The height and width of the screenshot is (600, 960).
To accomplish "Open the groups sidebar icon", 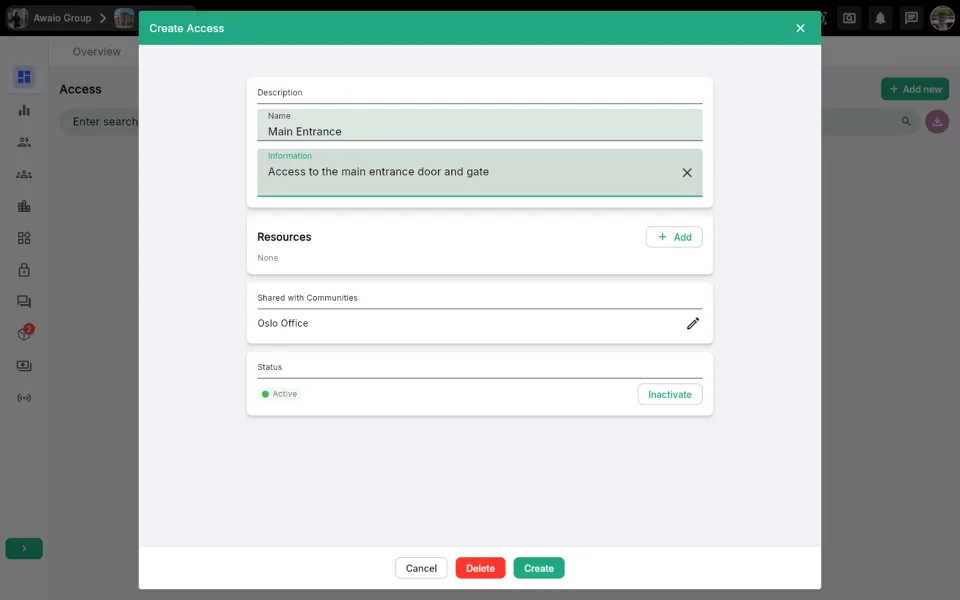I will pyautogui.click(x=24, y=174).
